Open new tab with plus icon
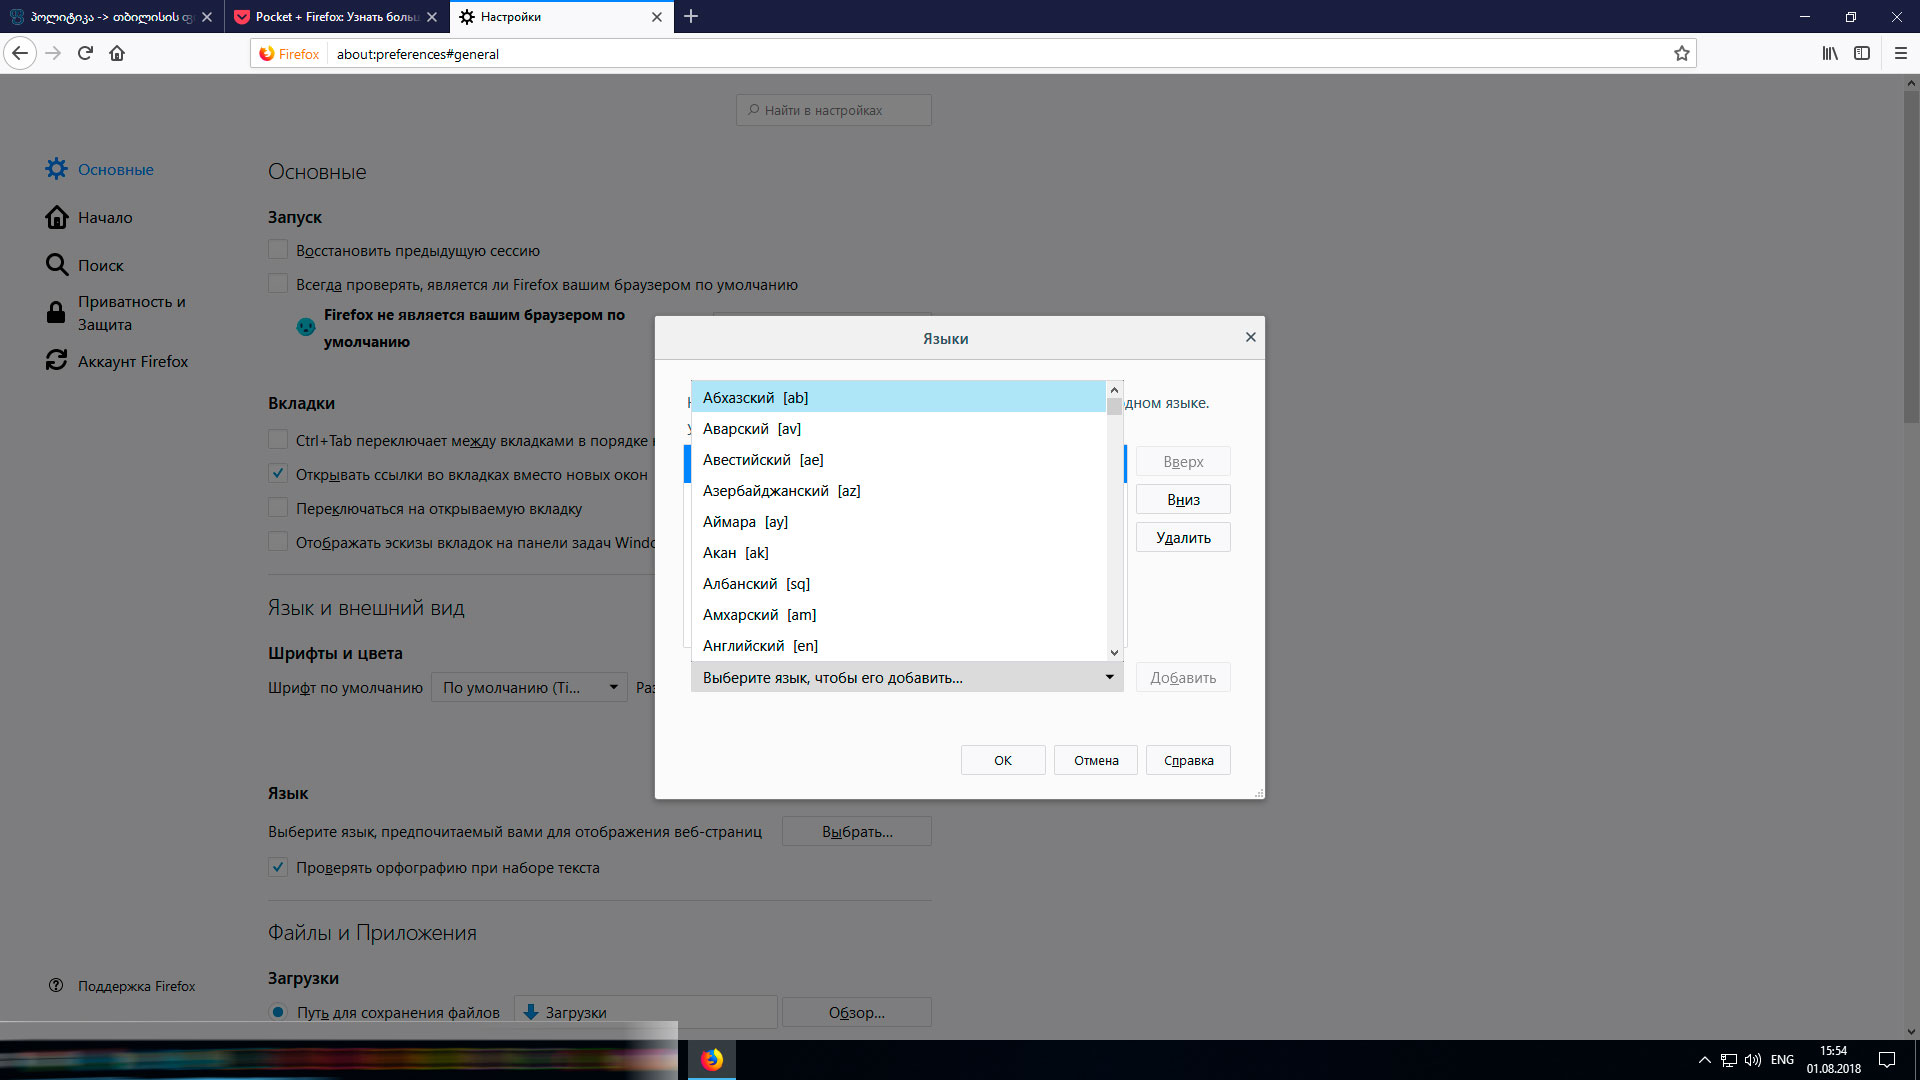Image resolution: width=1920 pixels, height=1080 pixels. click(691, 17)
